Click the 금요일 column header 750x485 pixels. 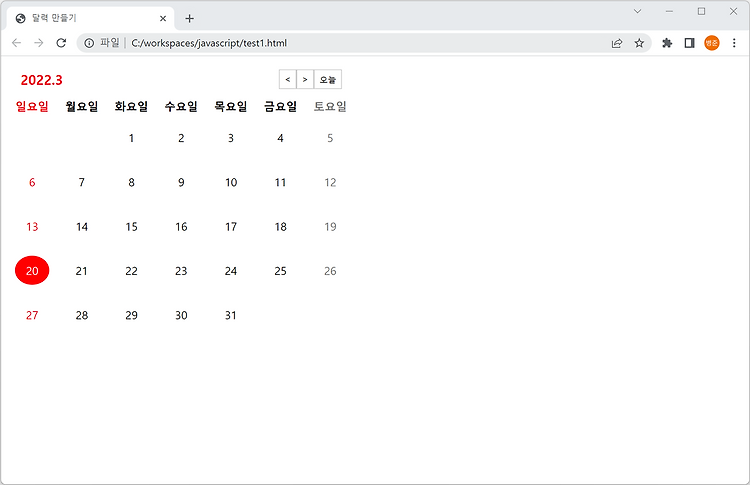pyautogui.click(x=281, y=106)
